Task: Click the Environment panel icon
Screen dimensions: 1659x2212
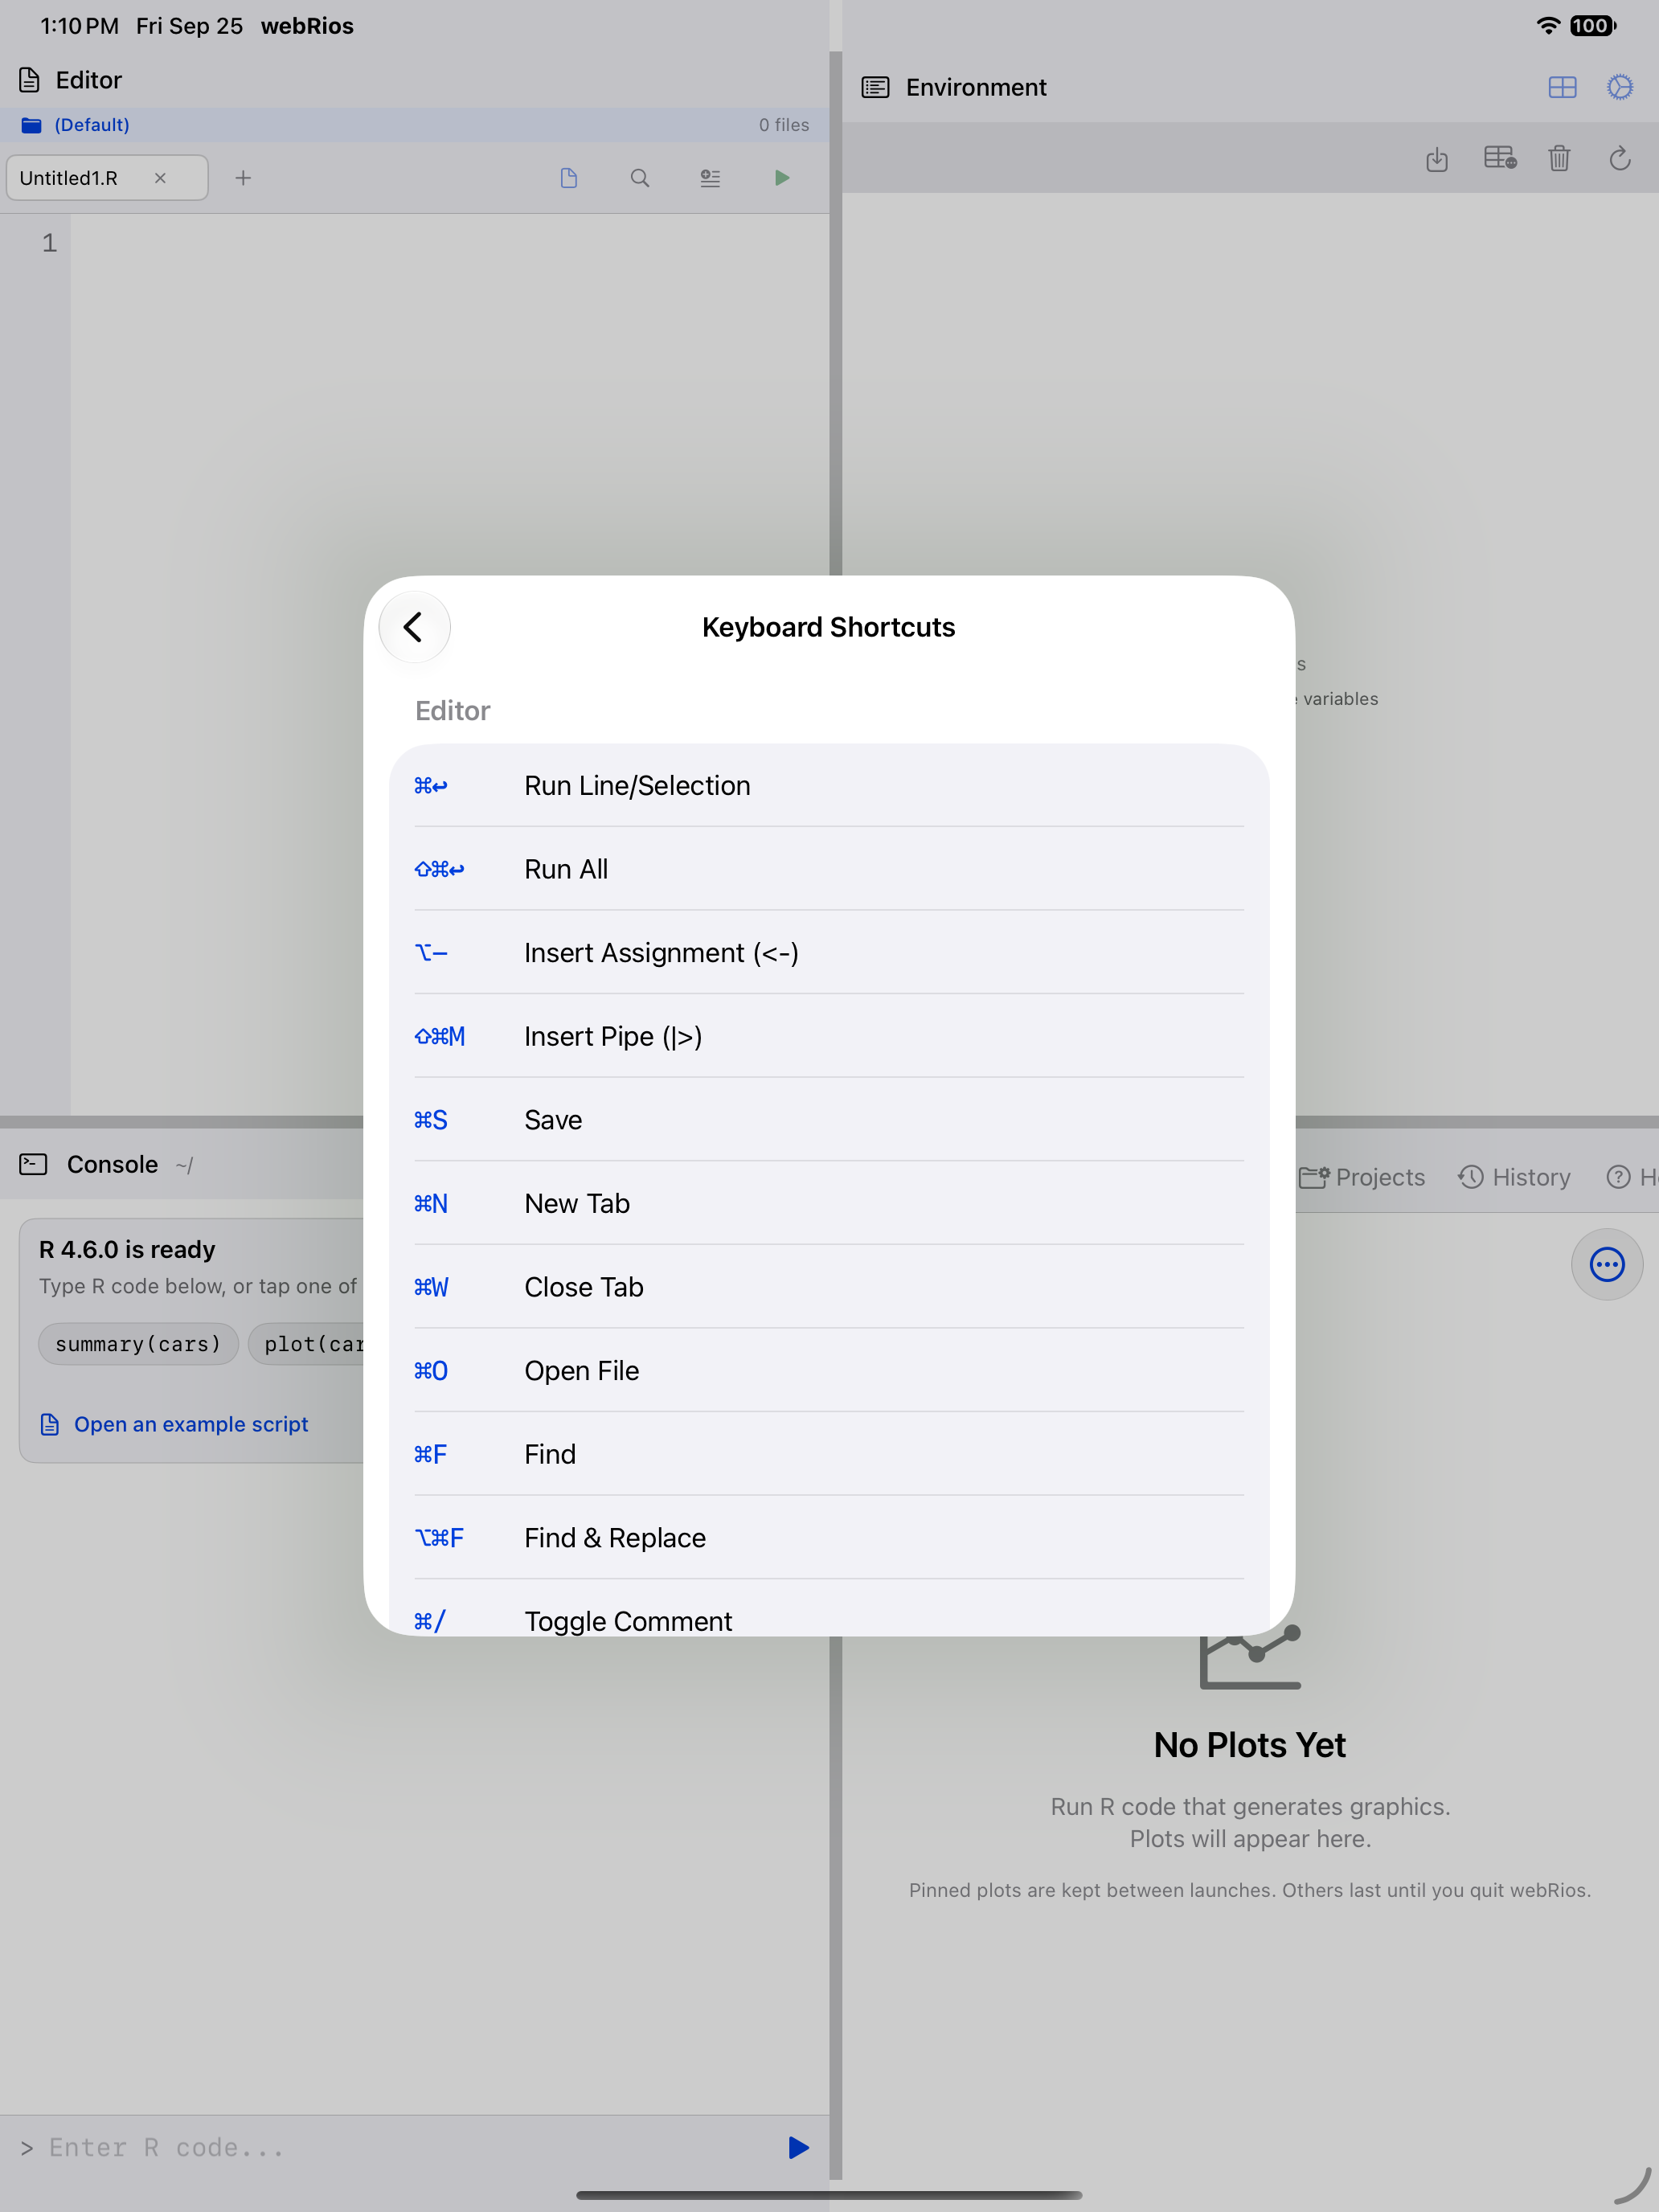Action: 875,87
